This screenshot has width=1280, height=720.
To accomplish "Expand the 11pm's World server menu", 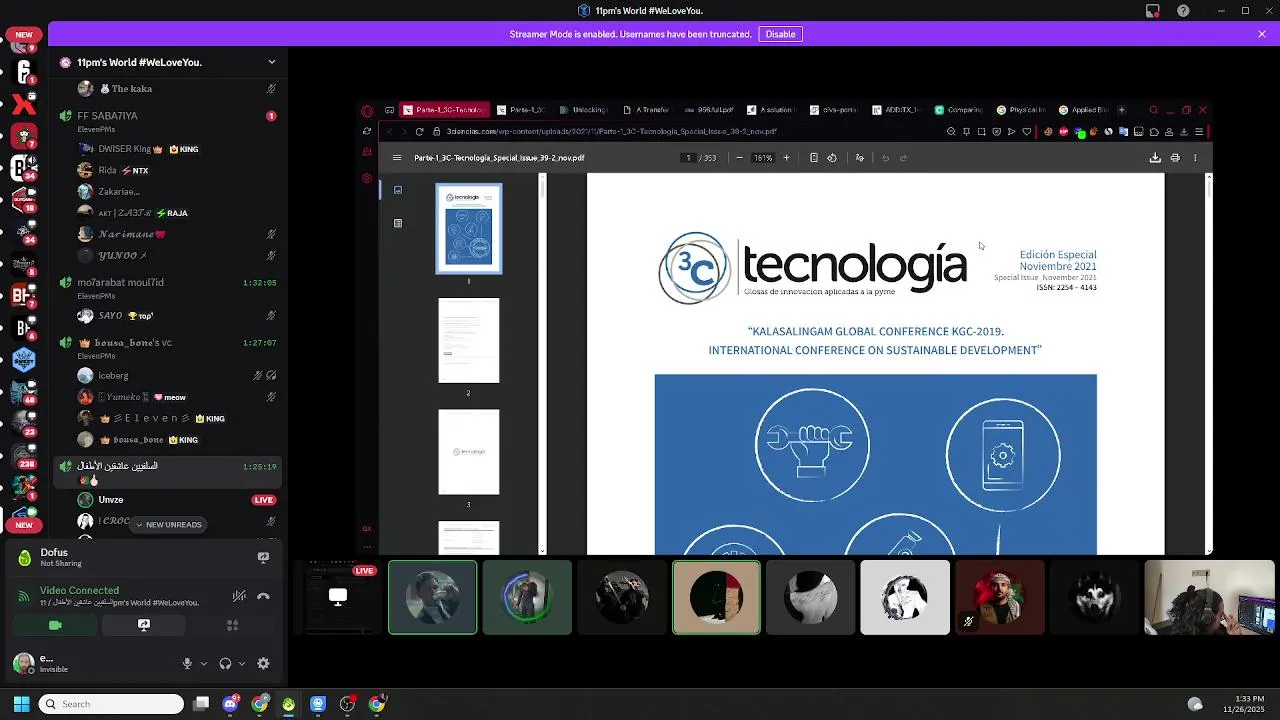I will pyautogui.click(x=271, y=62).
